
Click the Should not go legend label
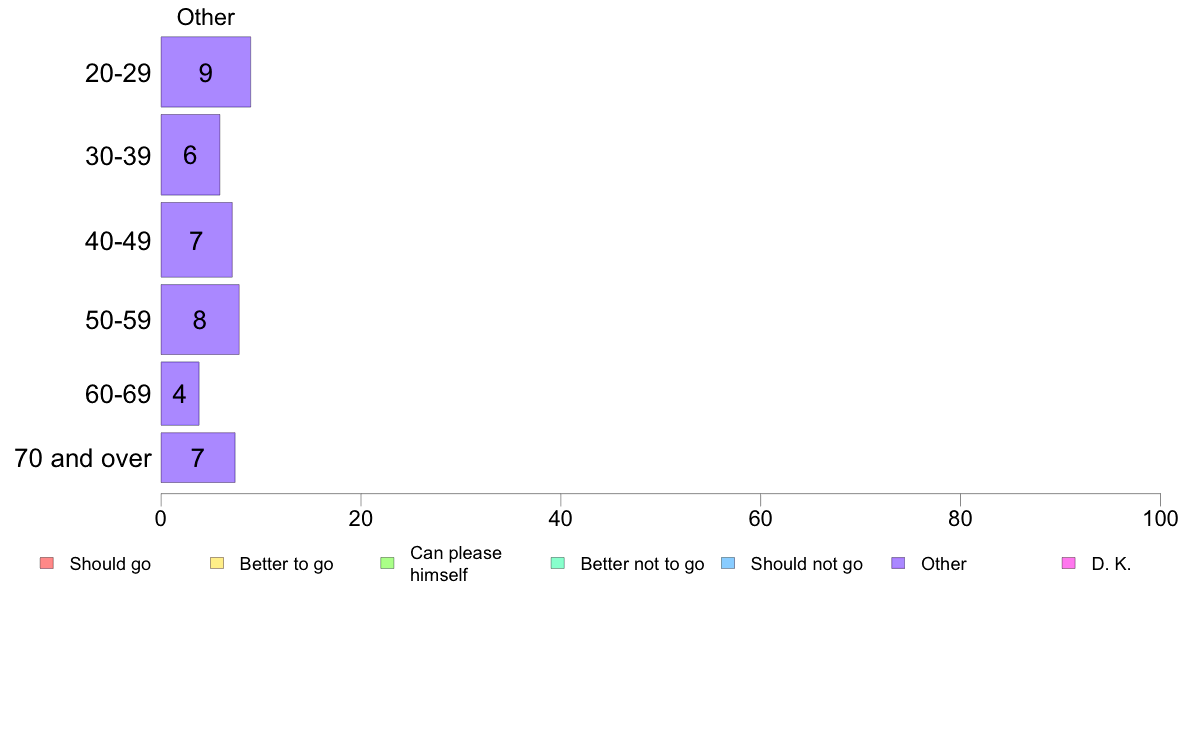(x=806, y=564)
